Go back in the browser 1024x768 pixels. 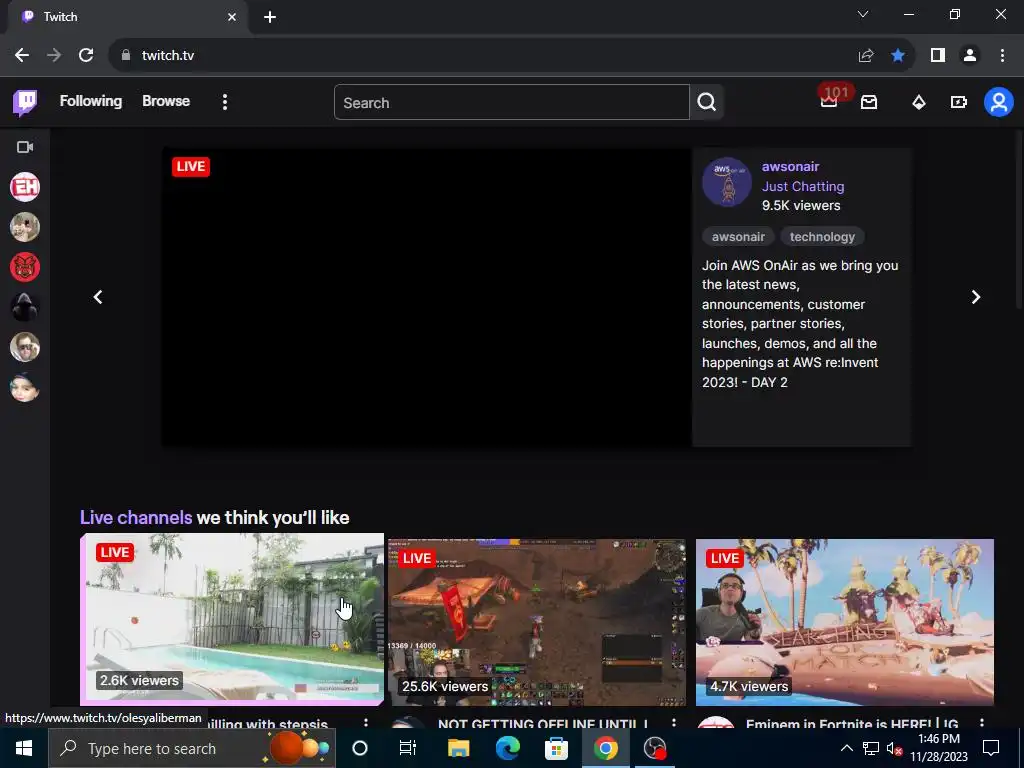[22, 56]
